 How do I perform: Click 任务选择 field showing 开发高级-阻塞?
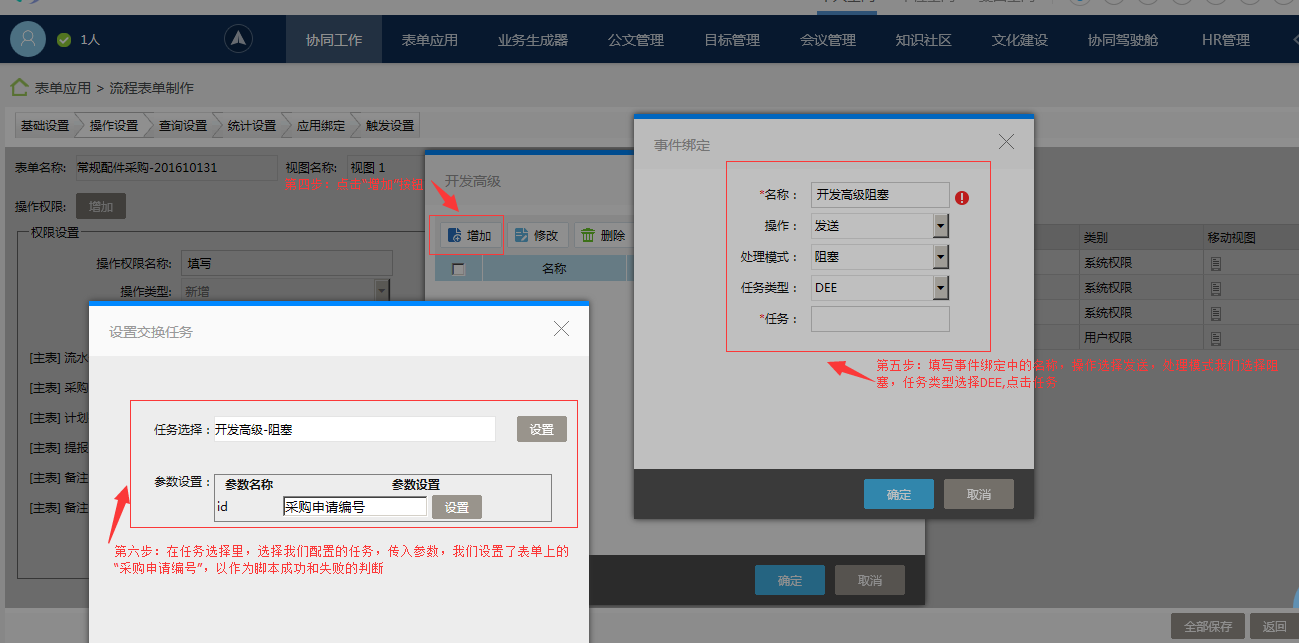pyautogui.click(x=353, y=429)
